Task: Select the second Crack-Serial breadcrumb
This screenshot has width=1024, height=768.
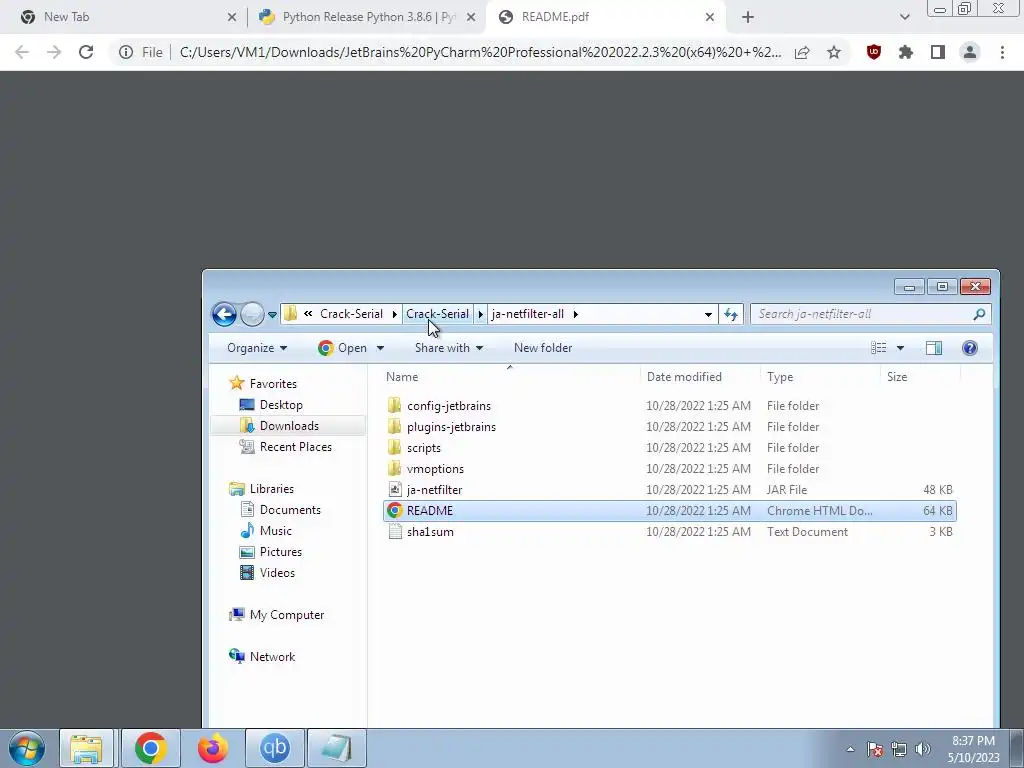Action: tap(437, 314)
